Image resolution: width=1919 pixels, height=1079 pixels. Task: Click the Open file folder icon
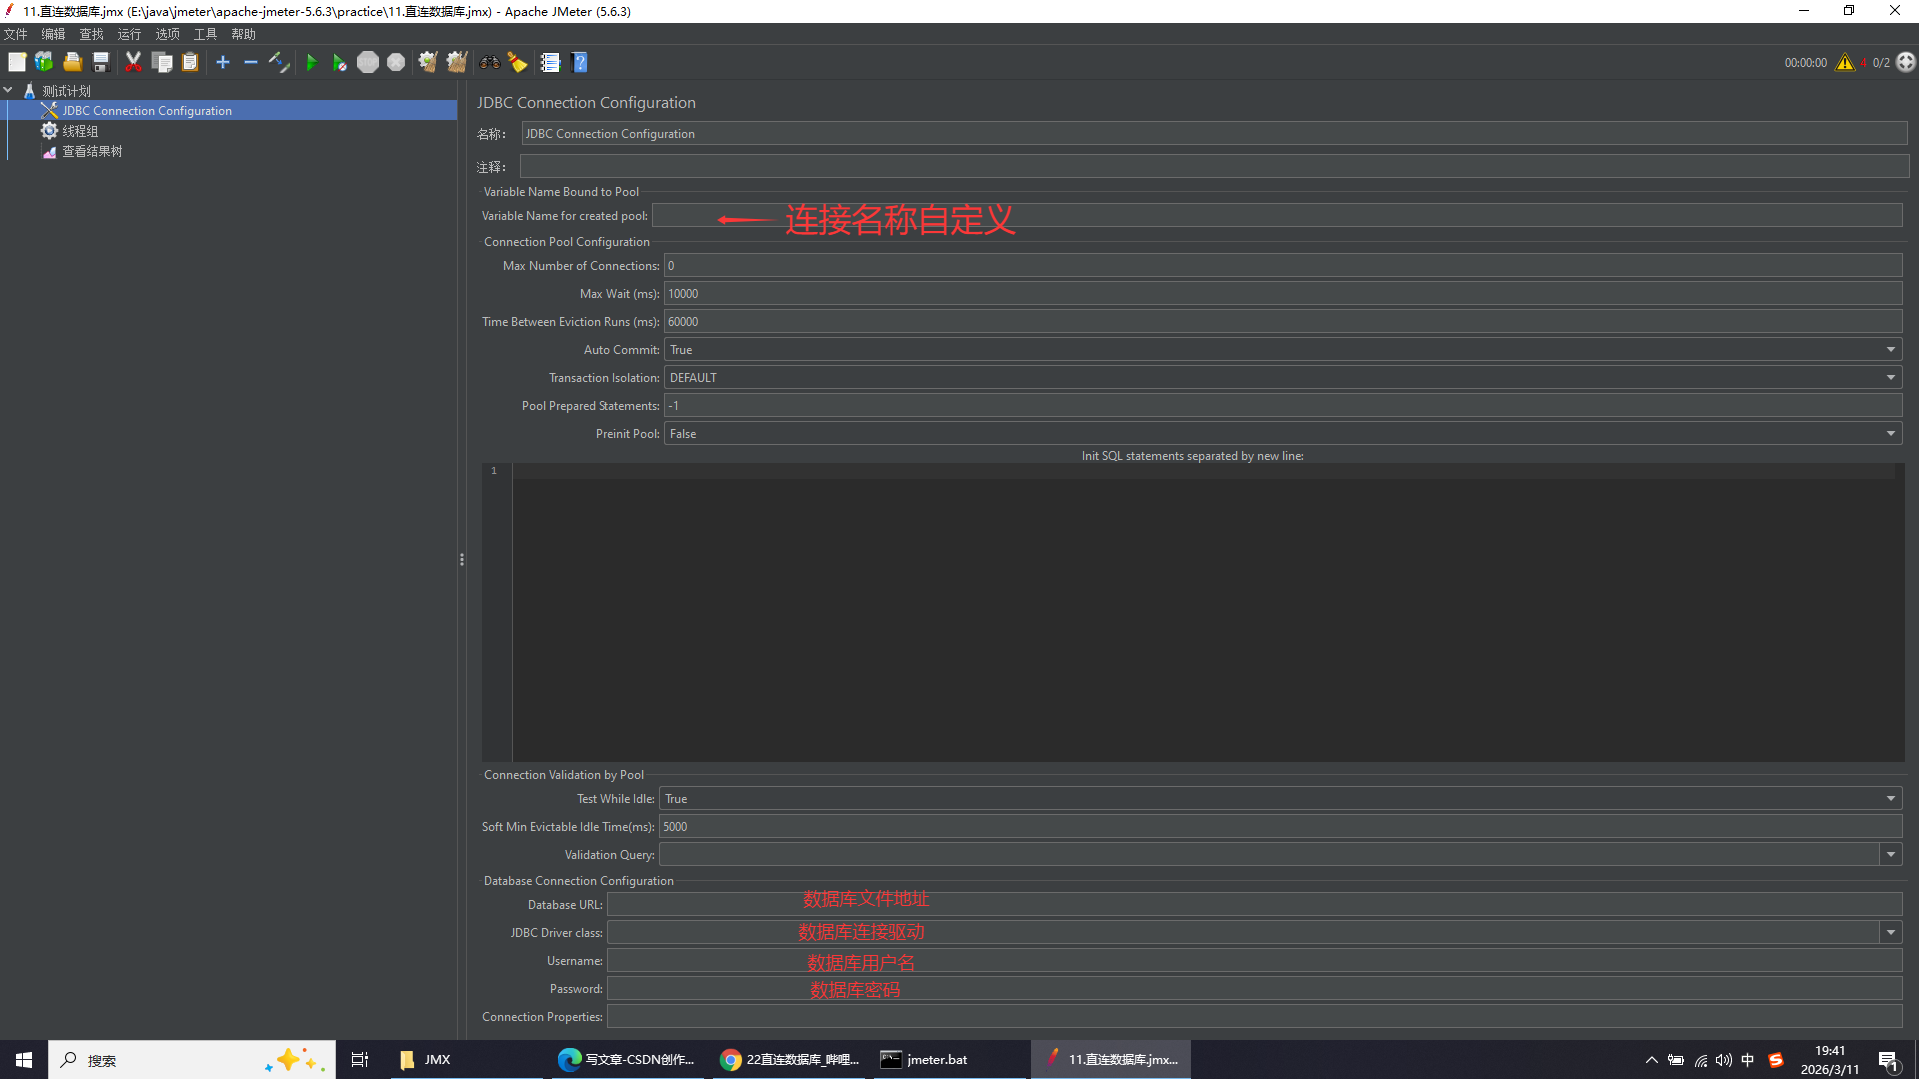[x=72, y=62]
